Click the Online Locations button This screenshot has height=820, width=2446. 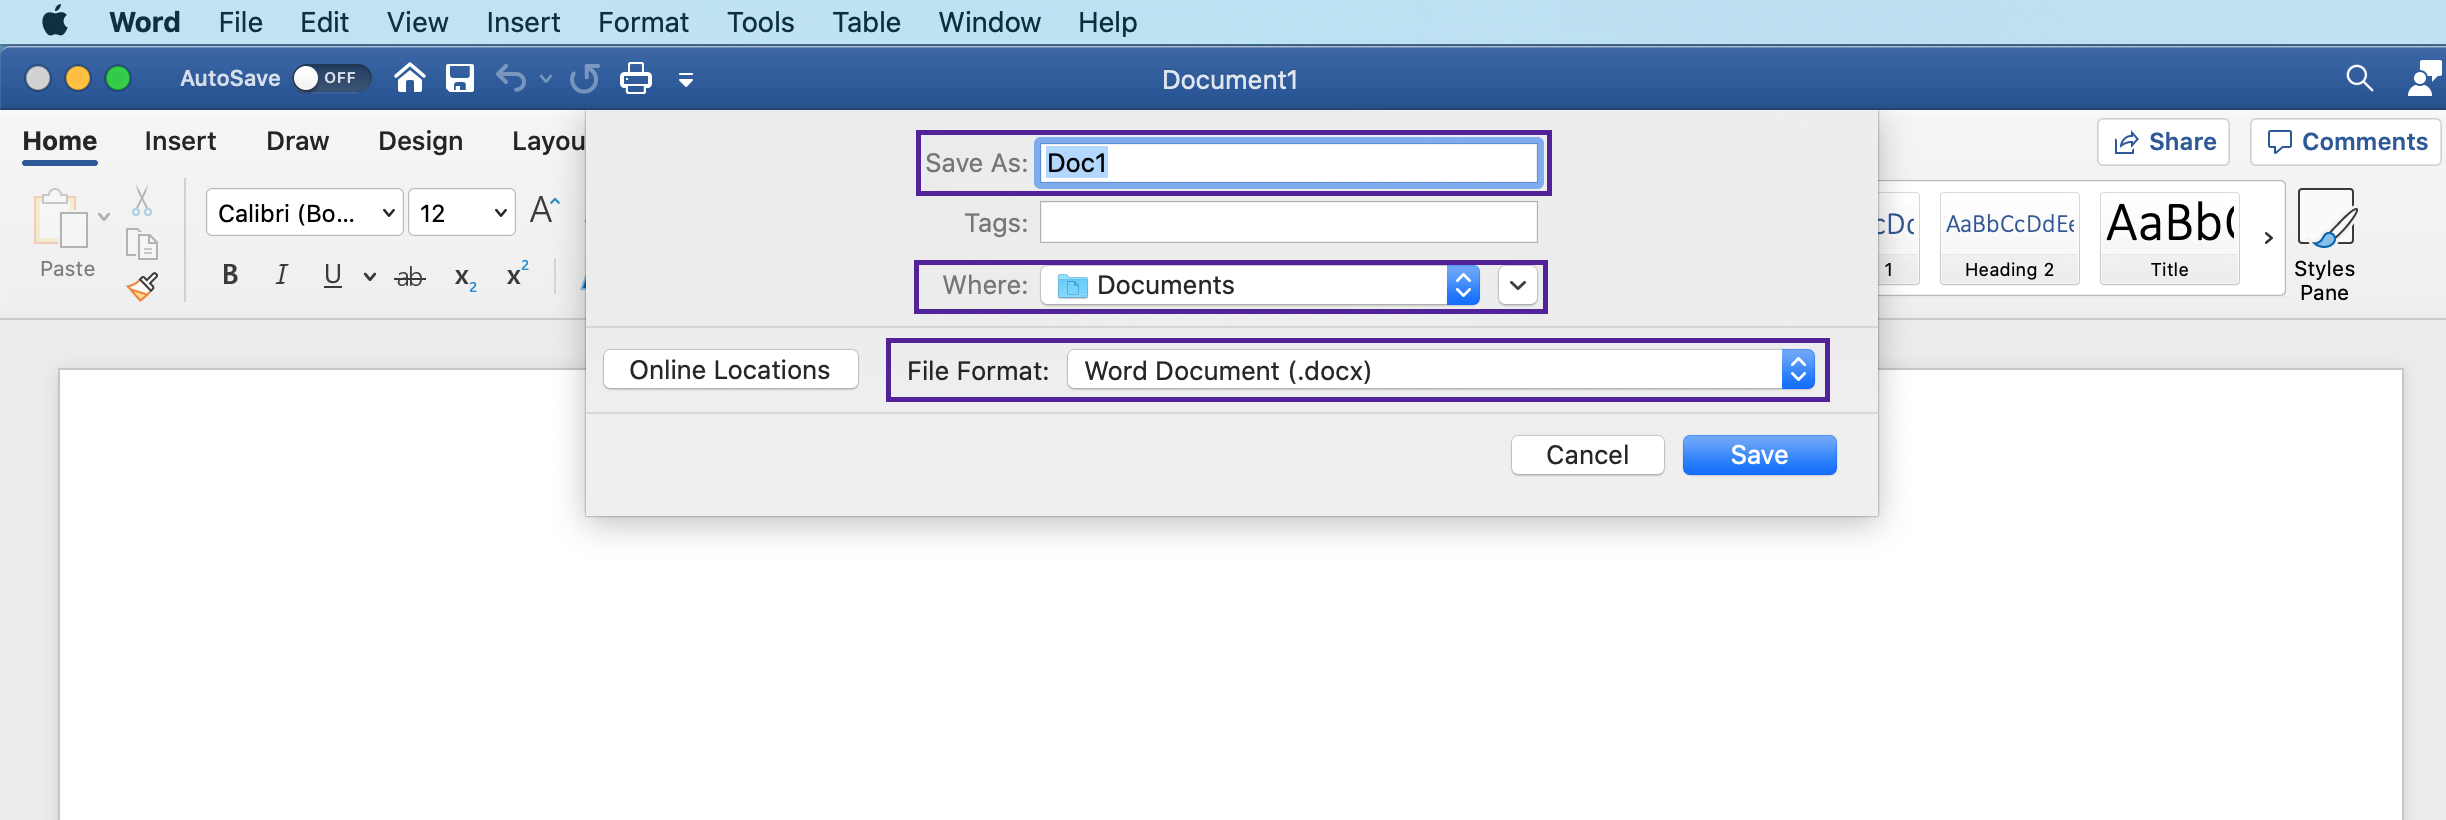(x=730, y=370)
